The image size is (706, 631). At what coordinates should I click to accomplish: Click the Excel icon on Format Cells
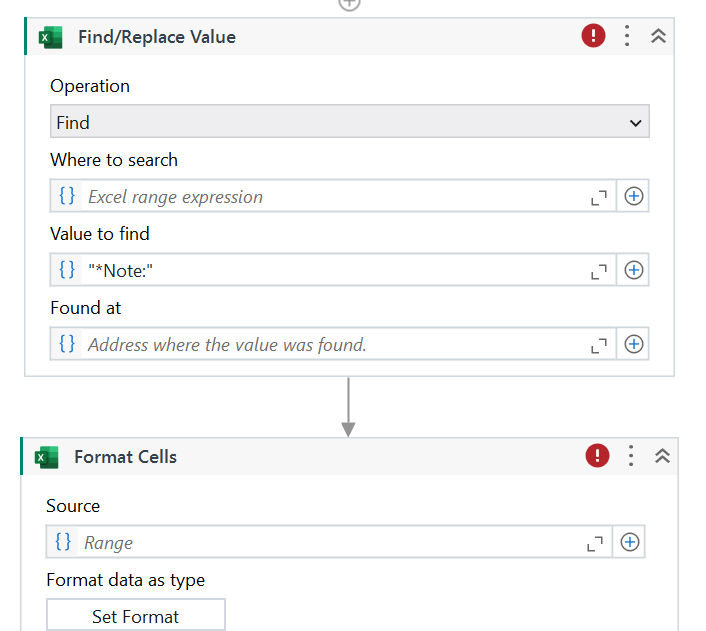47,457
